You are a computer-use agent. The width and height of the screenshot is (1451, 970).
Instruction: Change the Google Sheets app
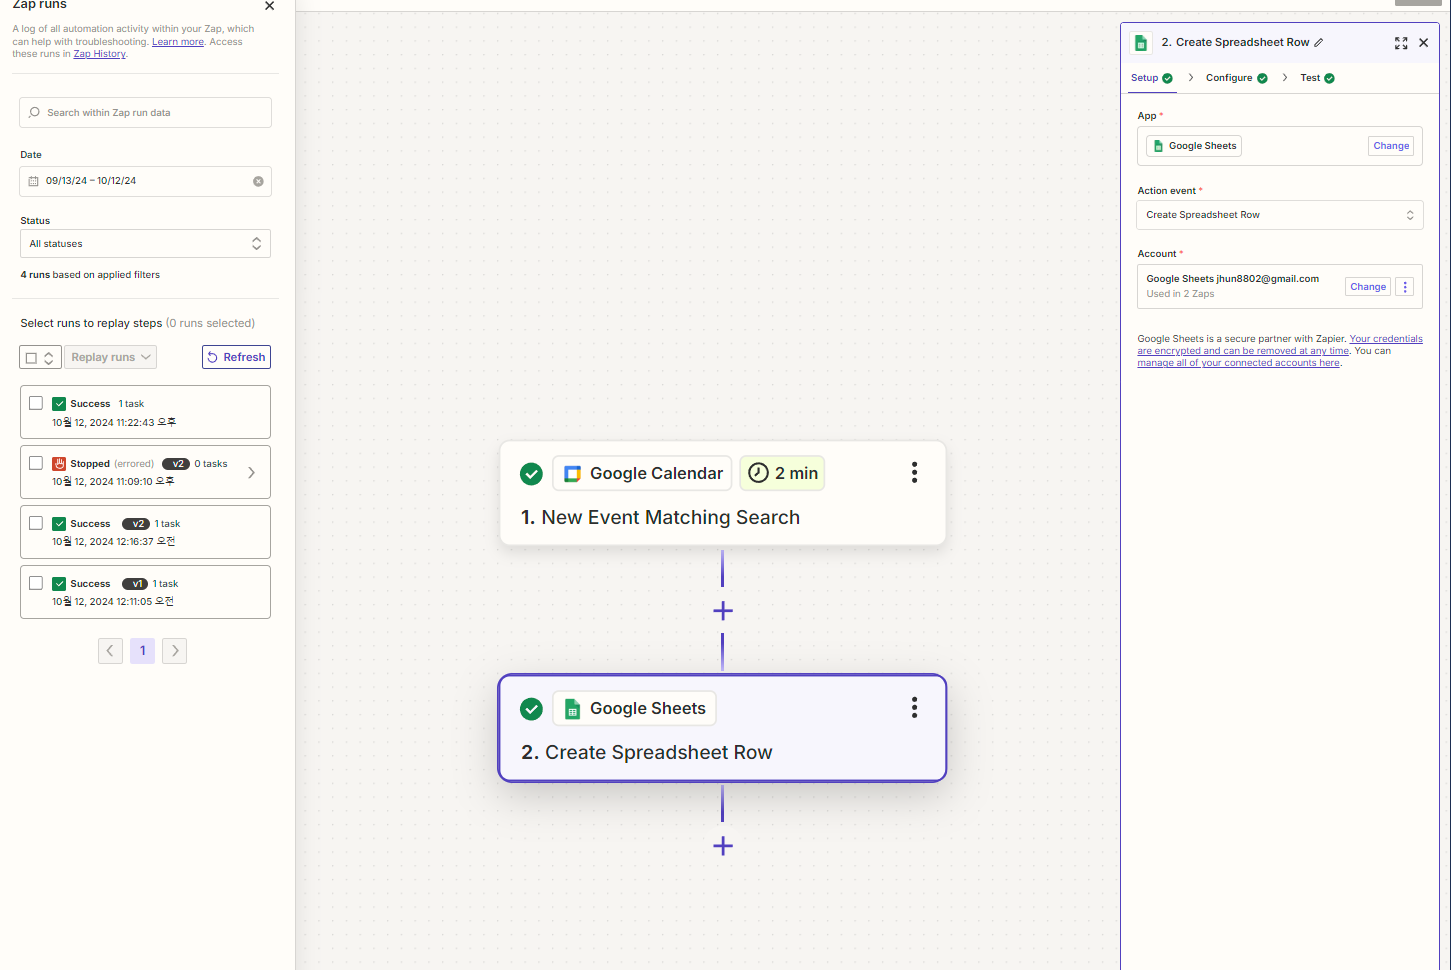[x=1391, y=146]
